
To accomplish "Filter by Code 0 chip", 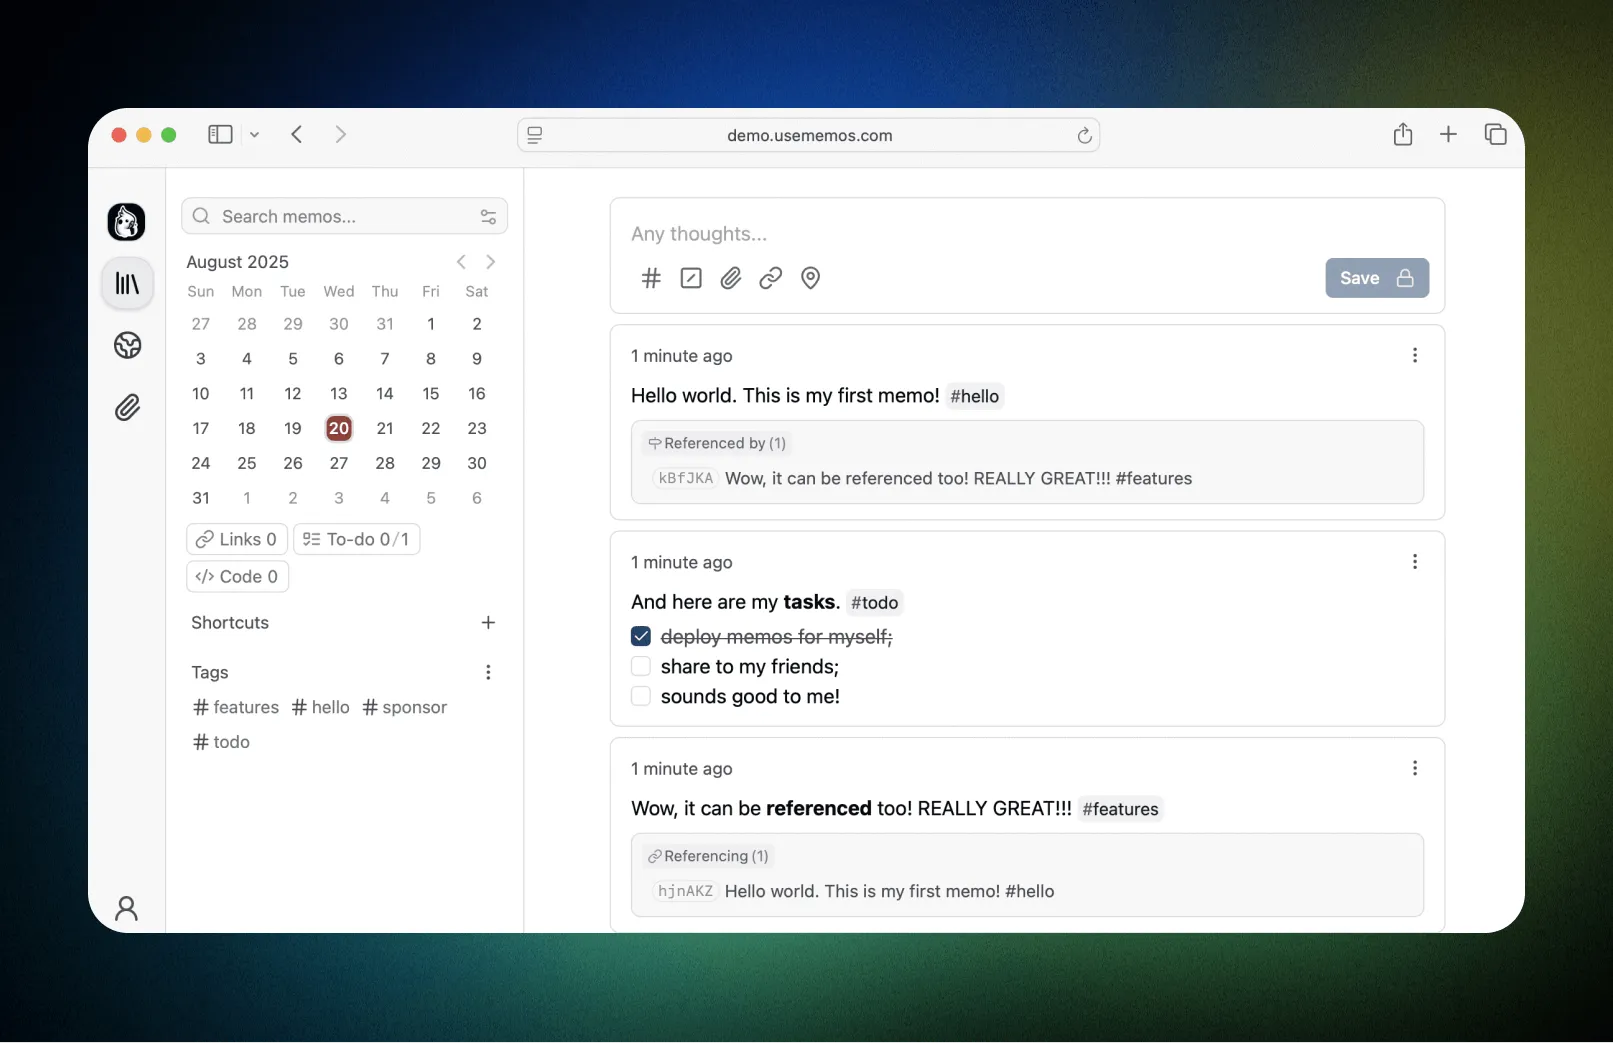I will (x=237, y=576).
